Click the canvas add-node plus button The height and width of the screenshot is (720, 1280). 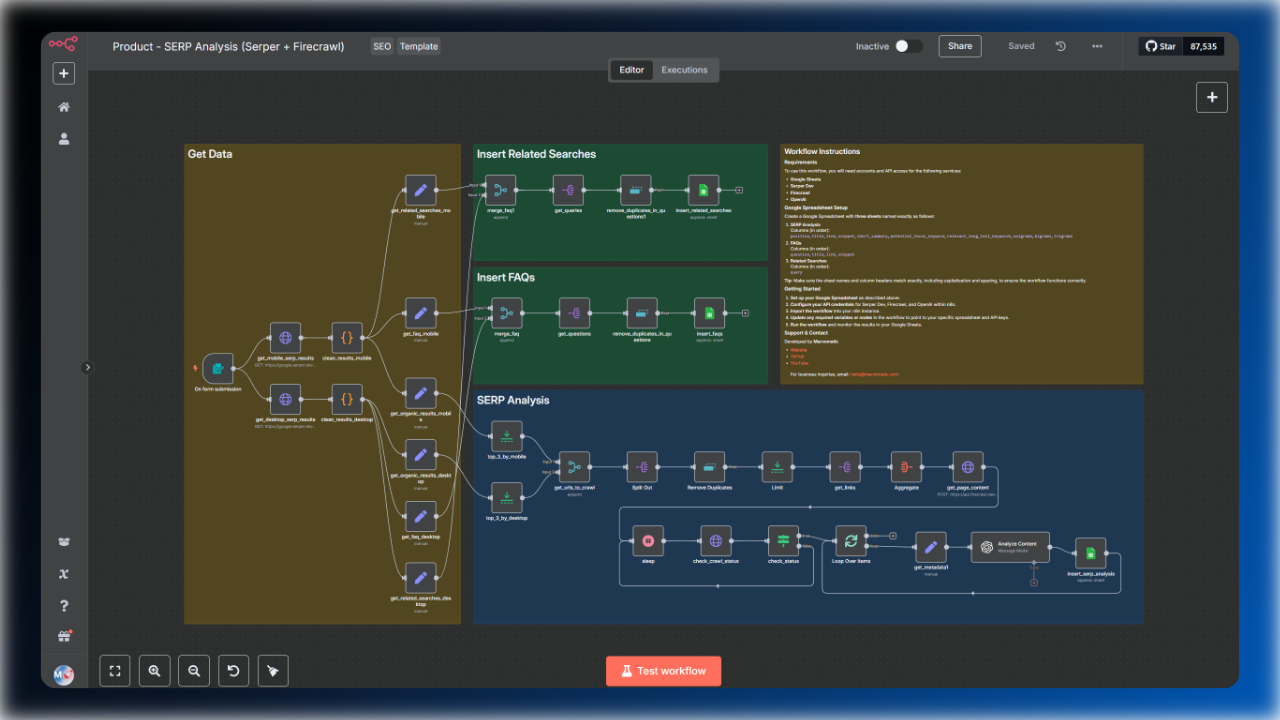click(1212, 97)
